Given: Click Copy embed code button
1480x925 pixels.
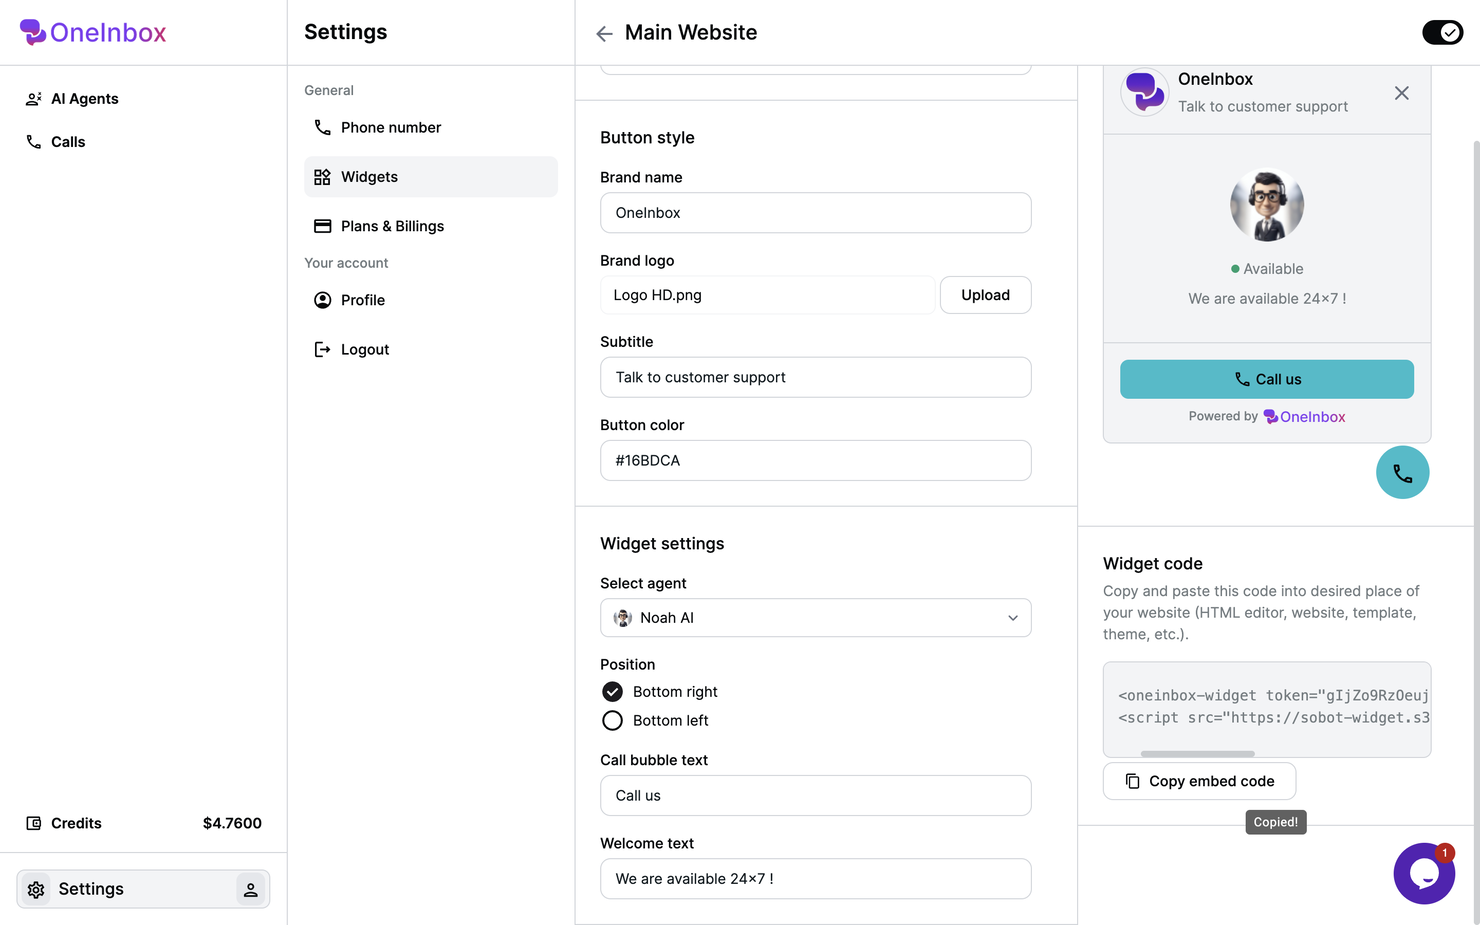Looking at the screenshot, I should tap(1199, 781).
